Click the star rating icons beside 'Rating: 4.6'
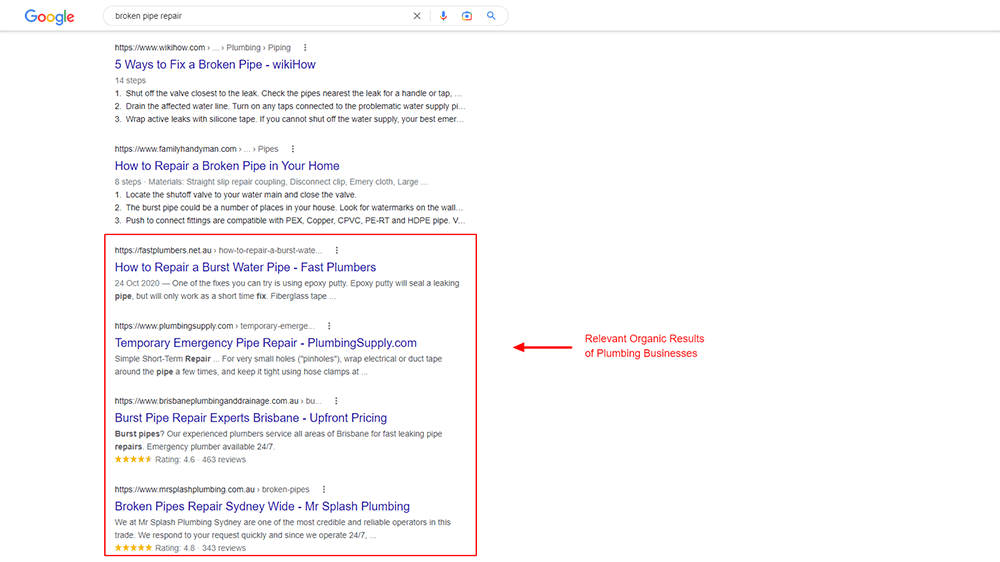This screenshot has height=562, width=1000. point(133,459)
